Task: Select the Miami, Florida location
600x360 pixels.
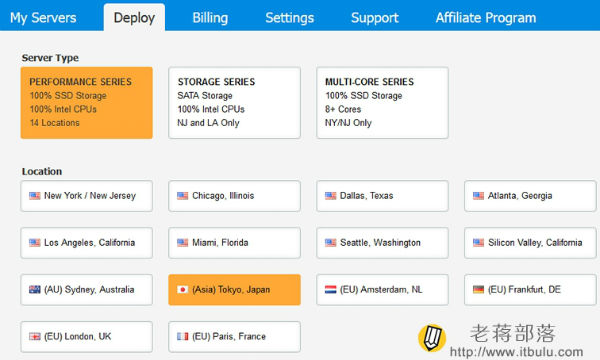Action: click(235, 243)
